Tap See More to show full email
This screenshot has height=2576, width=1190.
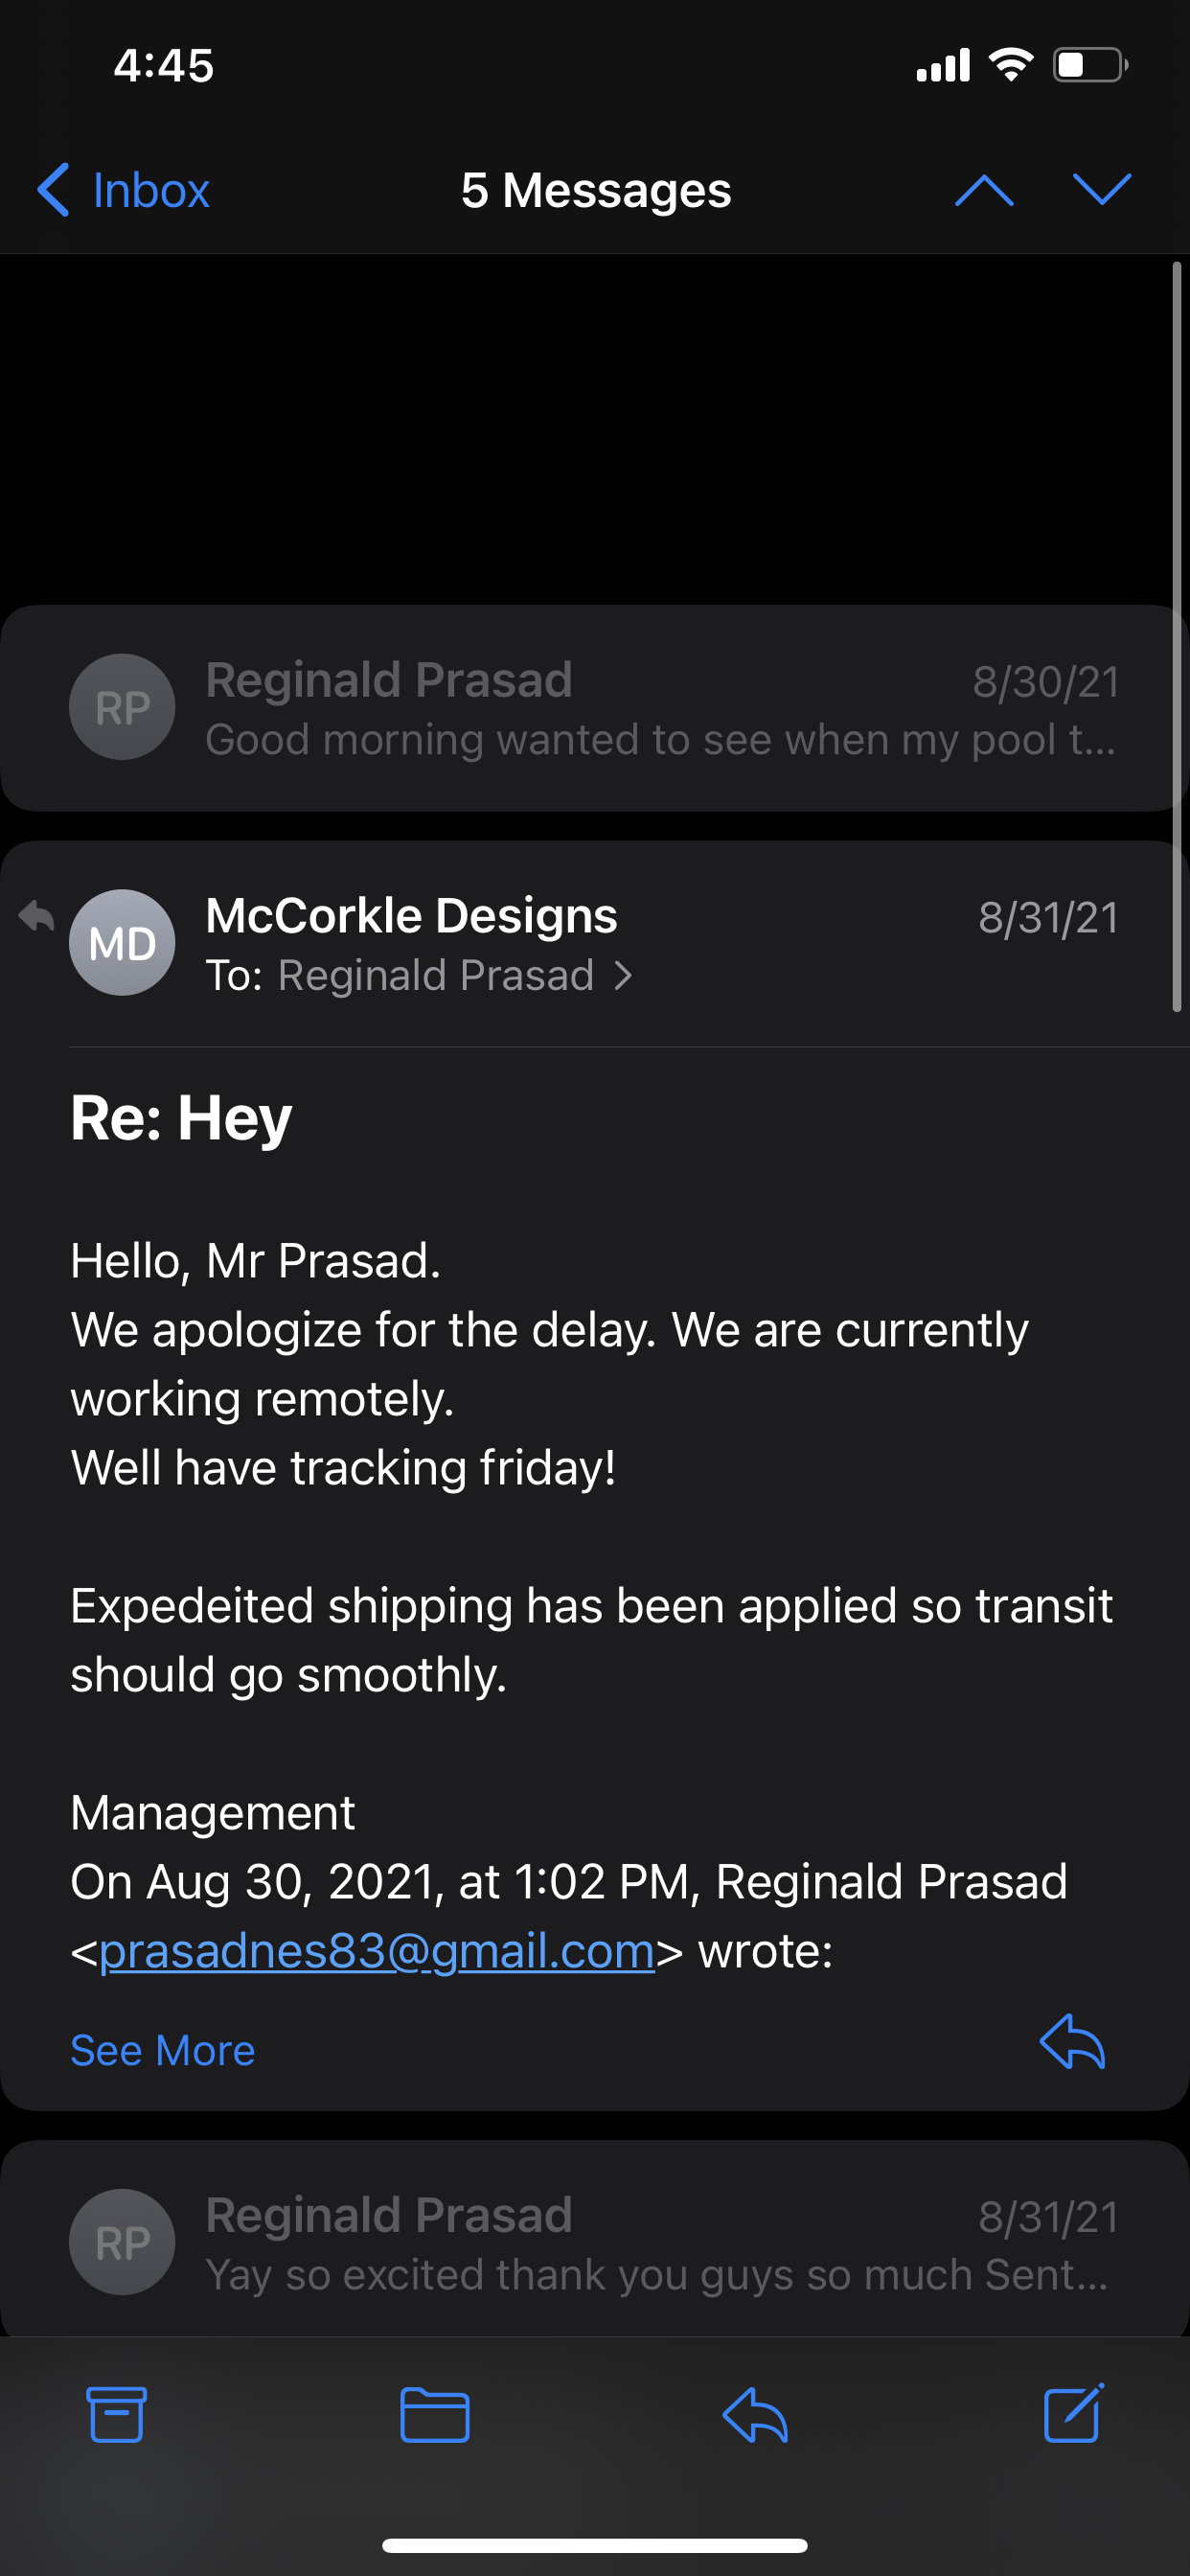(x=163, y=2050)
